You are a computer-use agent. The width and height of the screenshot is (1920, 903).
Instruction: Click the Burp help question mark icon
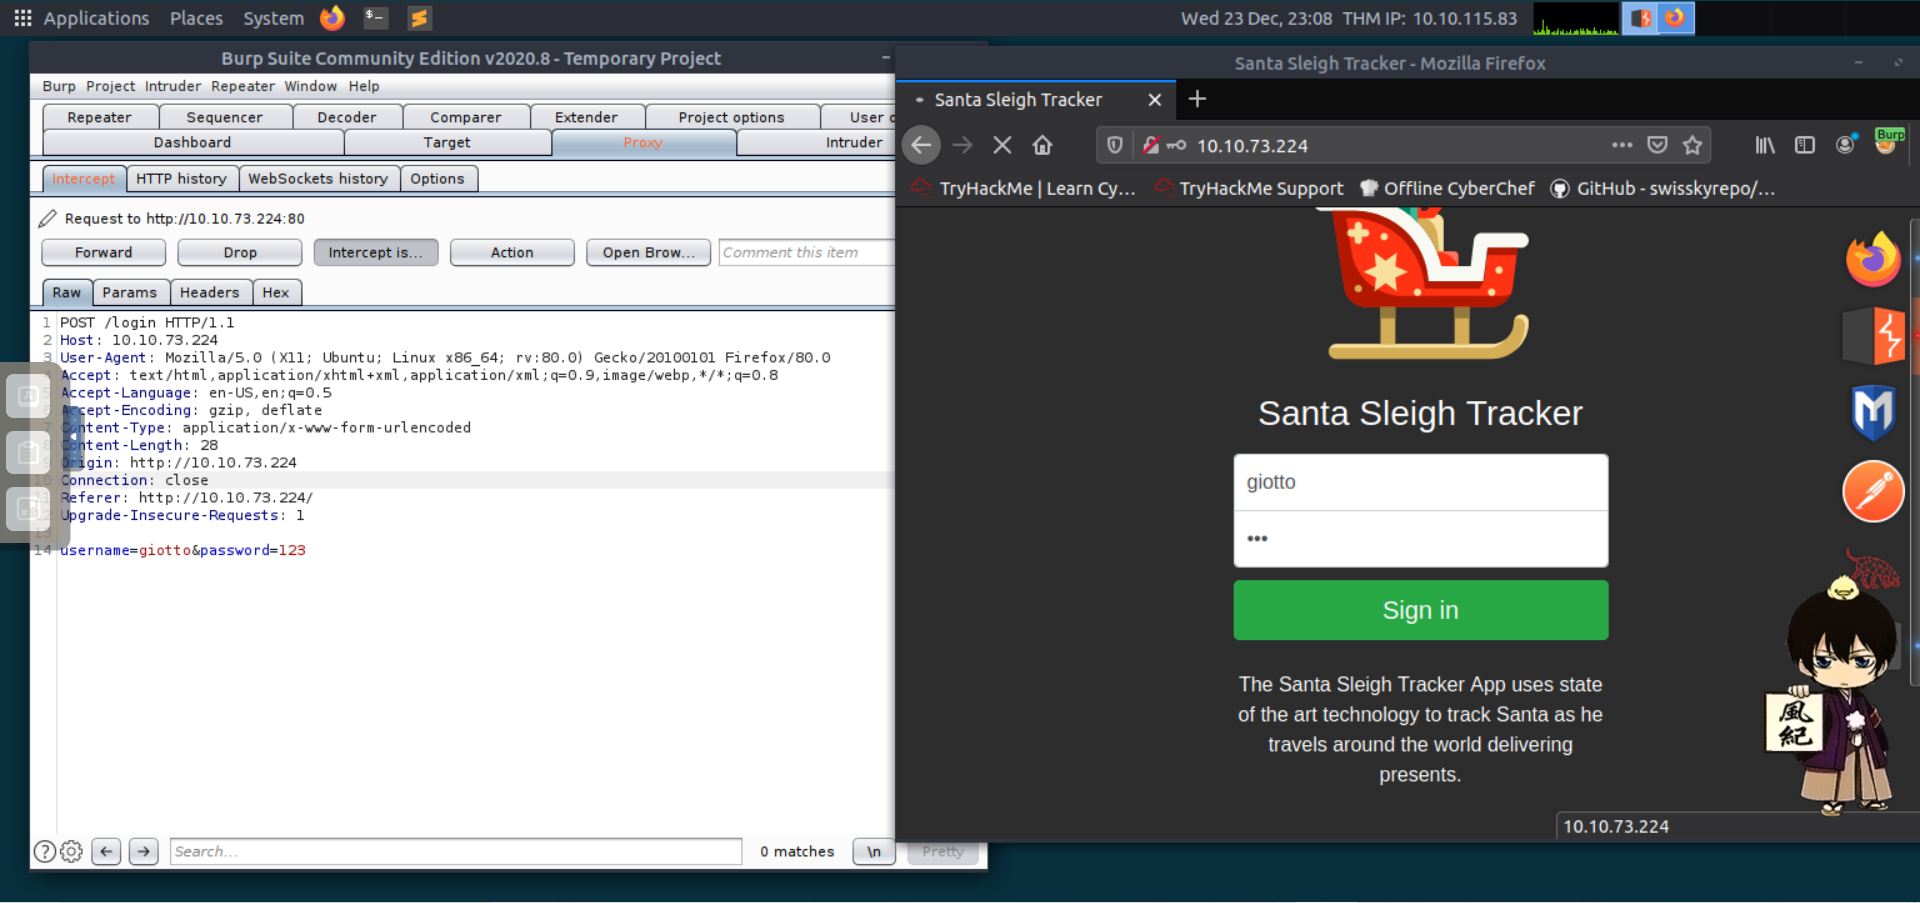pyautogui.click(x=45, y=852)
